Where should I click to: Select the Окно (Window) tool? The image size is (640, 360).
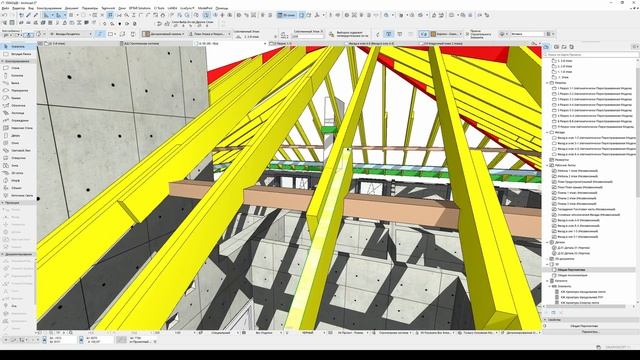[18, 143]
